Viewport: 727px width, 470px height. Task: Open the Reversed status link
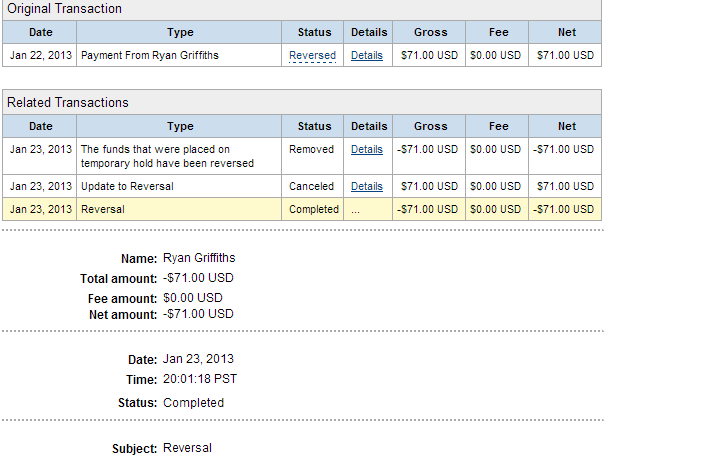(312, 56)
